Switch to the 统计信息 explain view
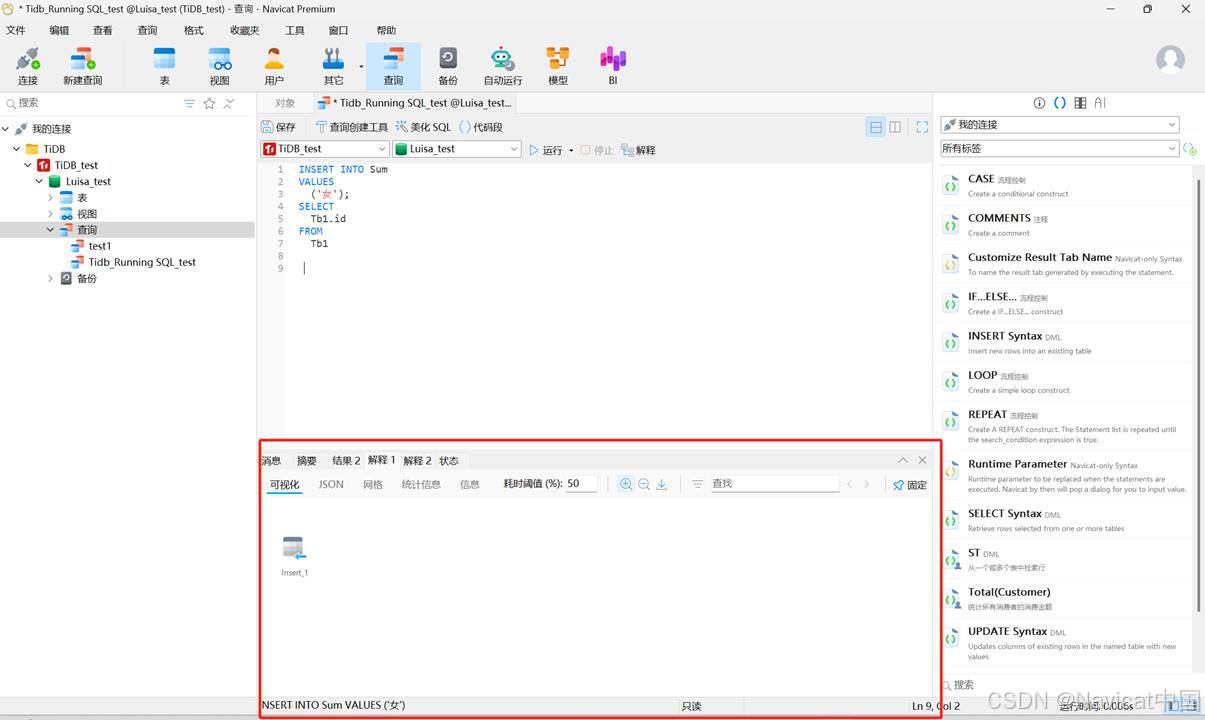Image resolution: width=1205 pixels, height=720 pixels. coord(421,484)
